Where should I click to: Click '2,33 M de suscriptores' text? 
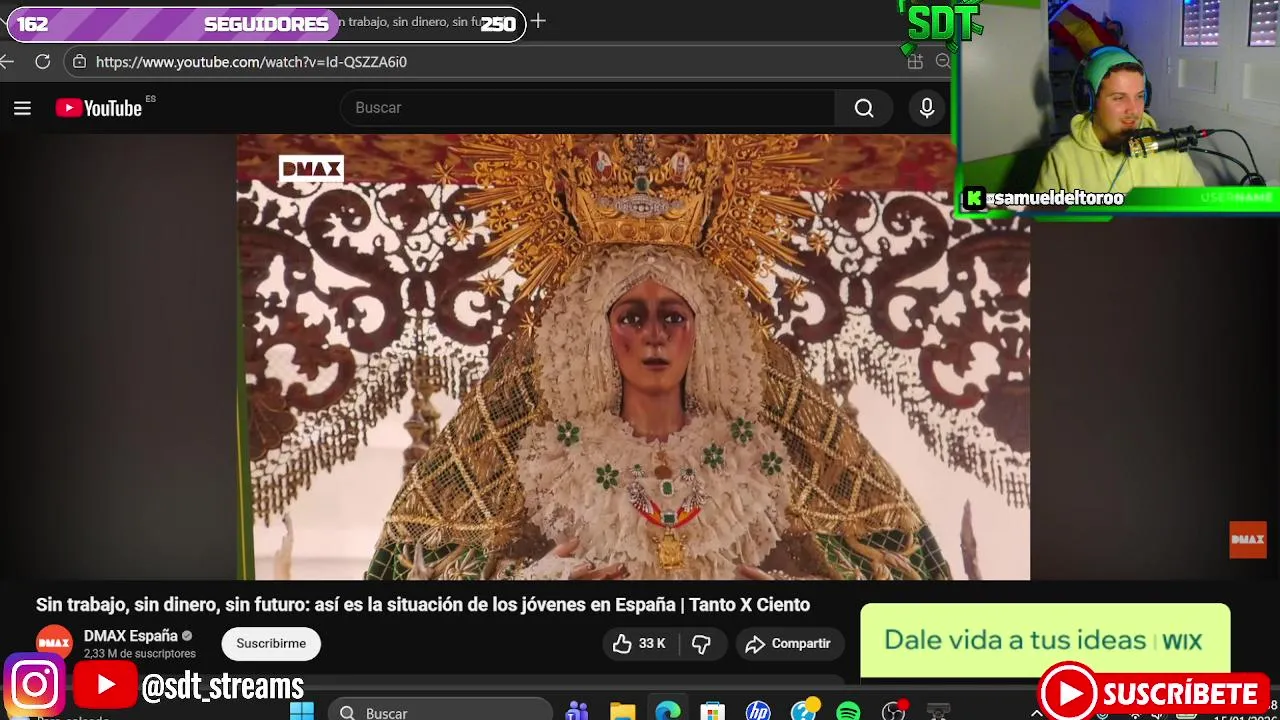pyautogui.click(x=140, y=654)
